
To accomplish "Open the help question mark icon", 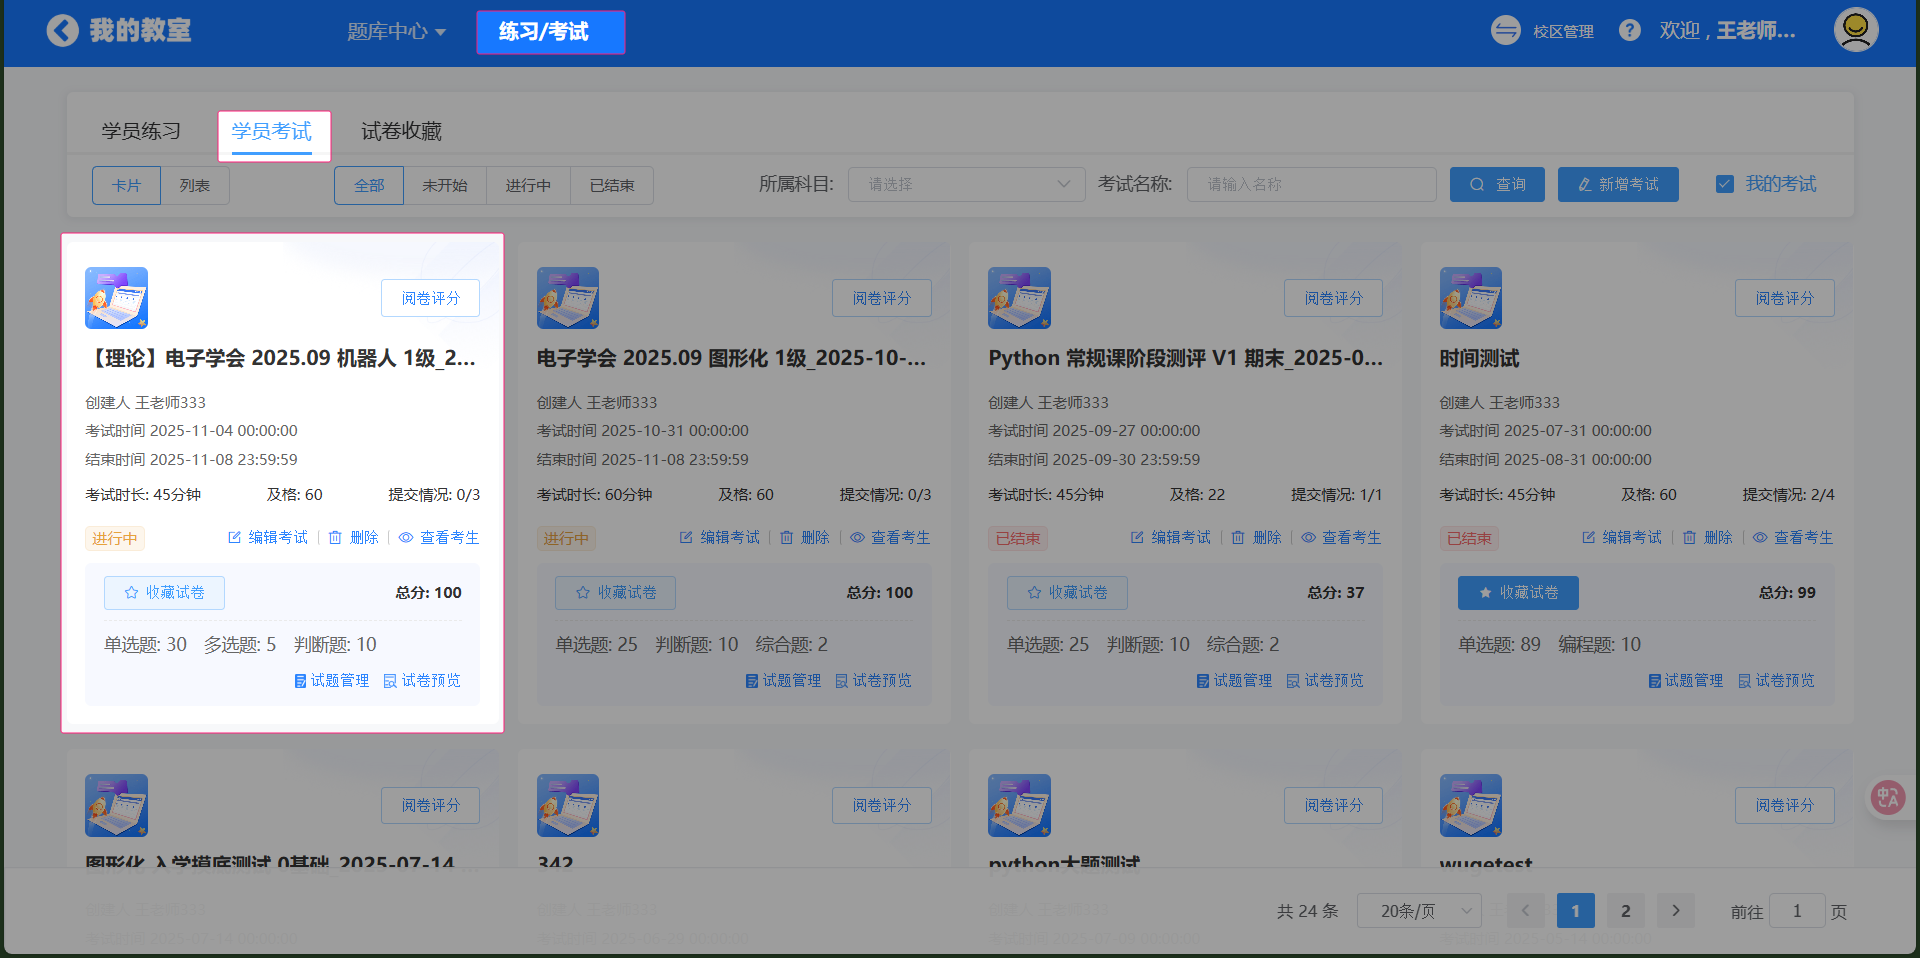I will pyautogui.click(x=1629, y=31).
